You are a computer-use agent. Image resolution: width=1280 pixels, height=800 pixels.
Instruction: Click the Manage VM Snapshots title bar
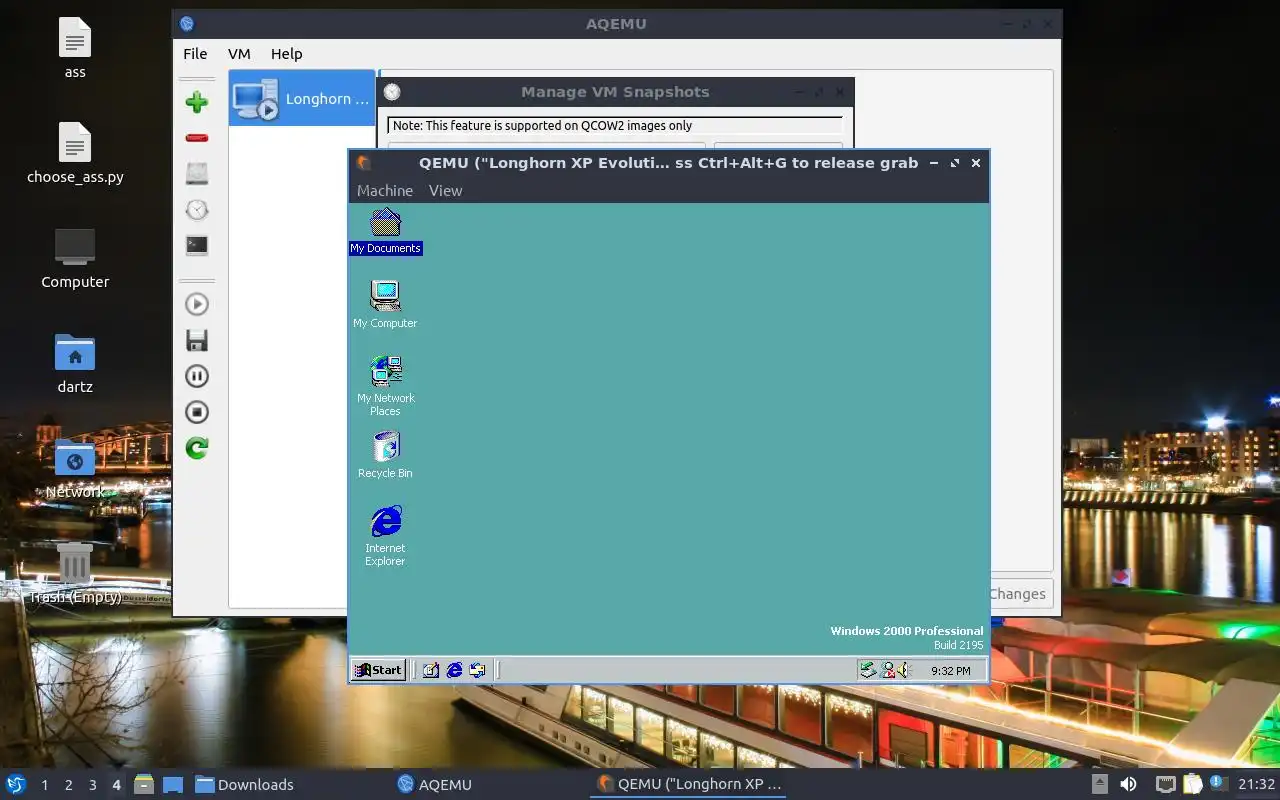(x=615, y=92)
